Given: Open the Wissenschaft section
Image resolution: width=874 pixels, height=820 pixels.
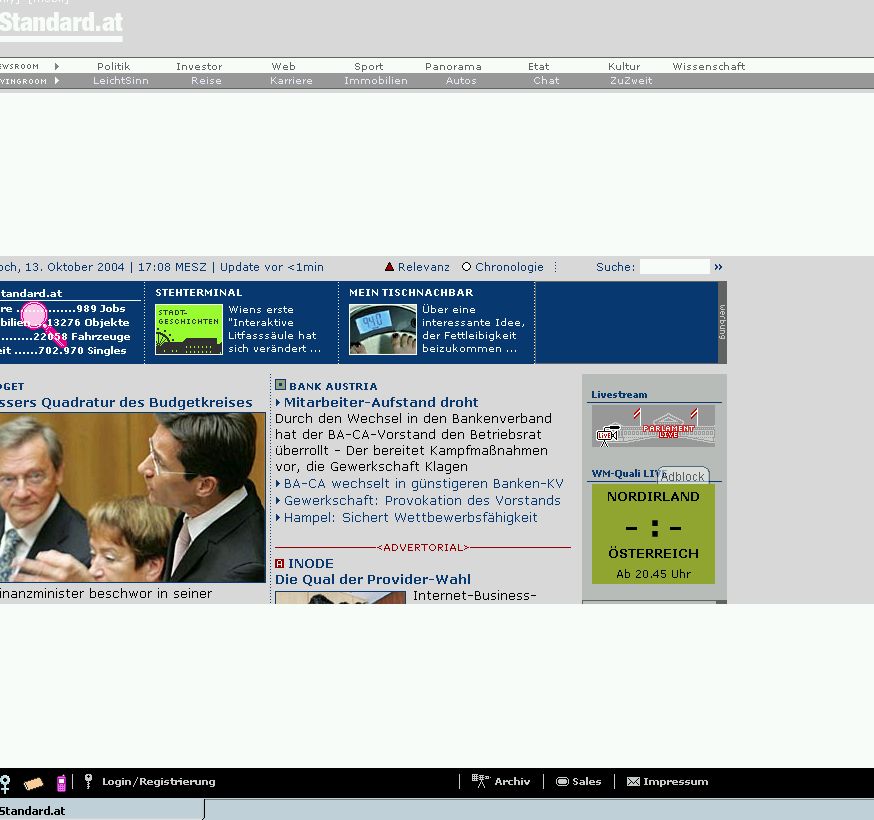Looking at the screenshot, I should point(708,66).
